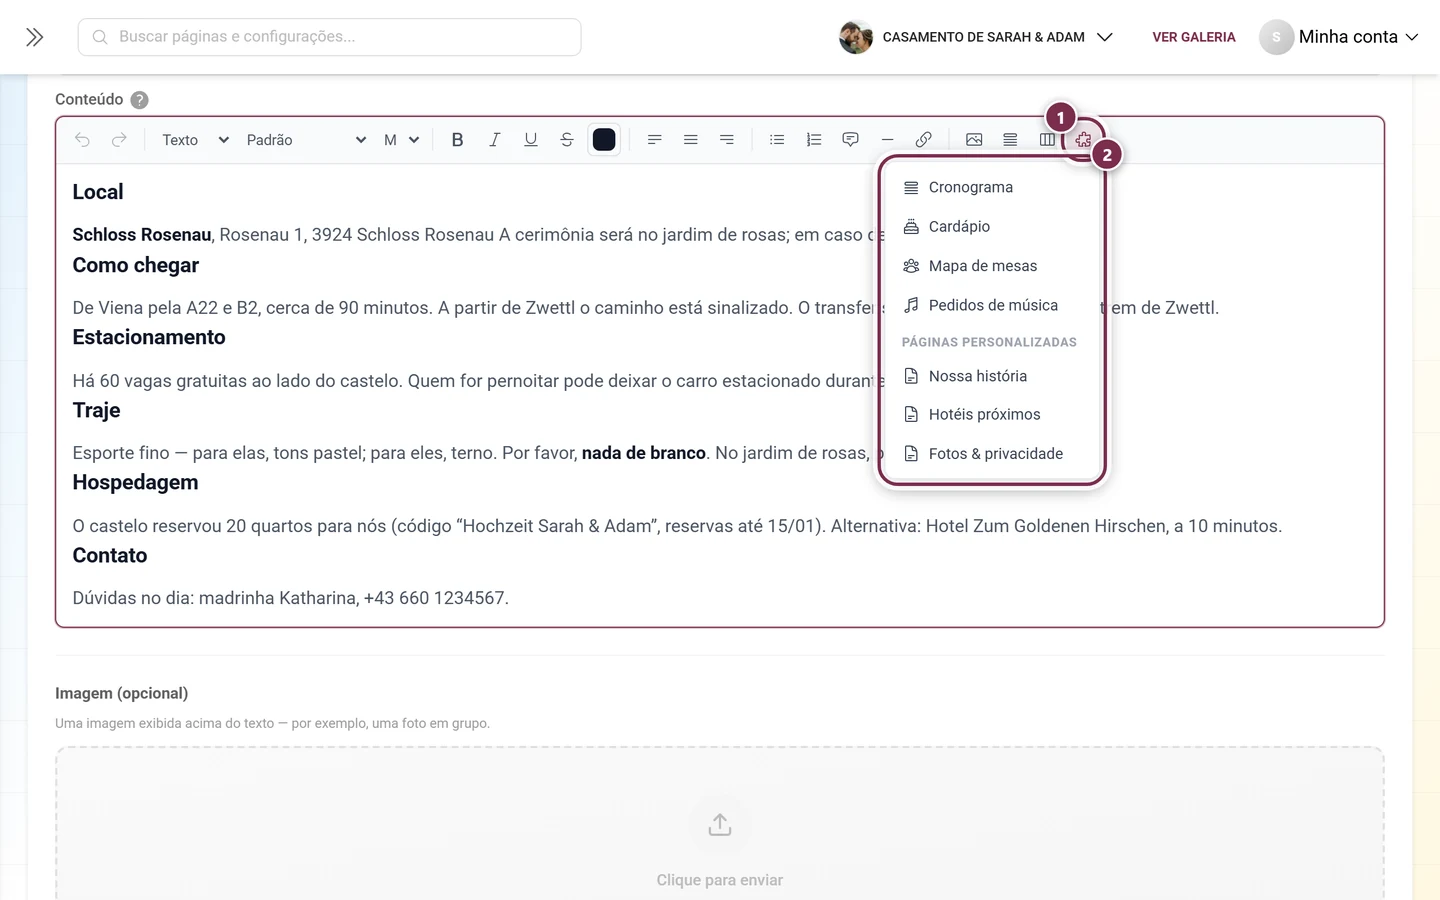This screenshot has height=900, width=1440.
Task: Choose Mapa de mesas in the menu
Action: click(992, 266)
